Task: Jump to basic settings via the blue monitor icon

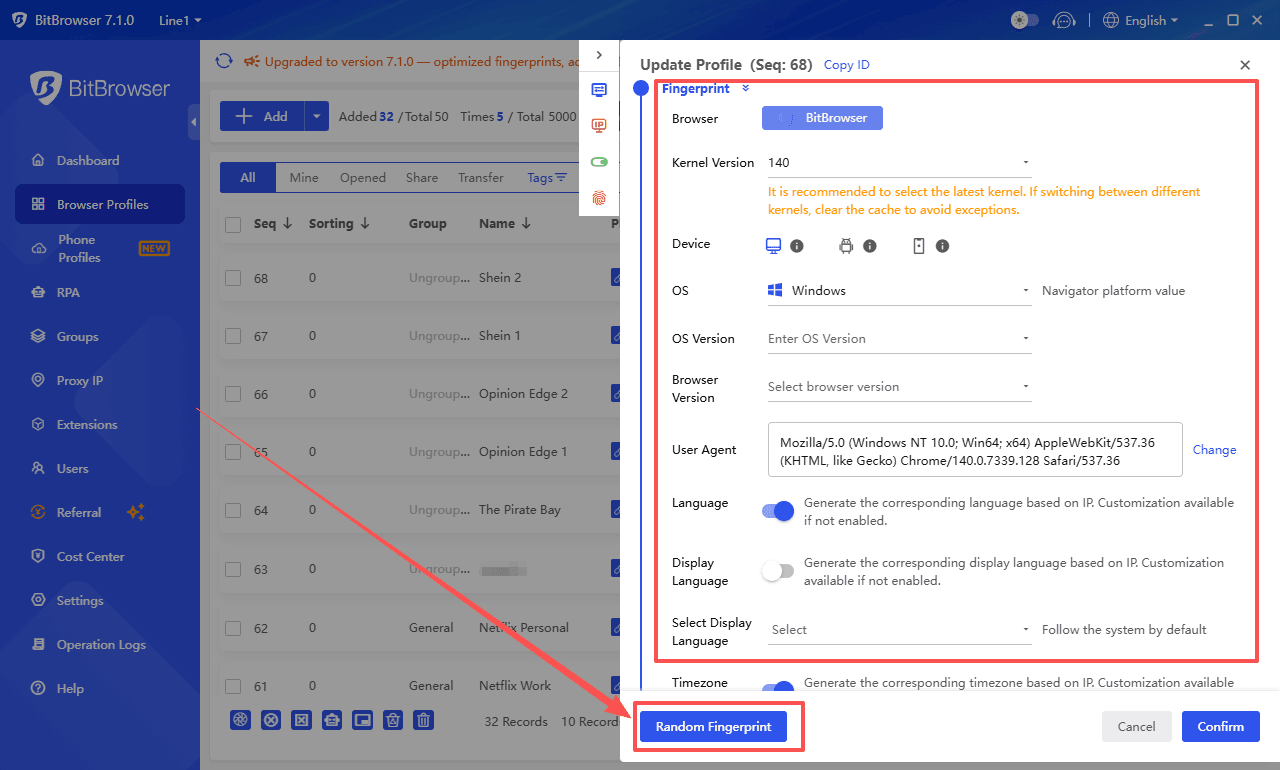Action: point(599,90)
